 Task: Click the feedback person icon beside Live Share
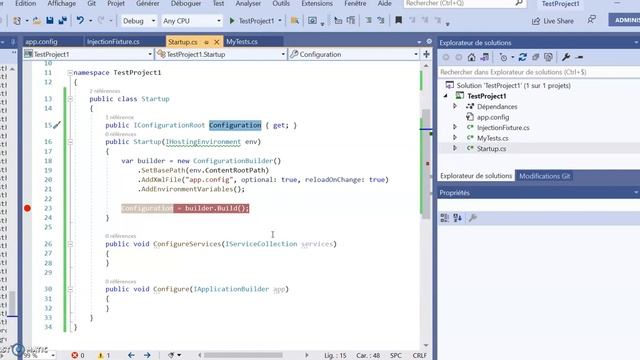click(591, 20)
